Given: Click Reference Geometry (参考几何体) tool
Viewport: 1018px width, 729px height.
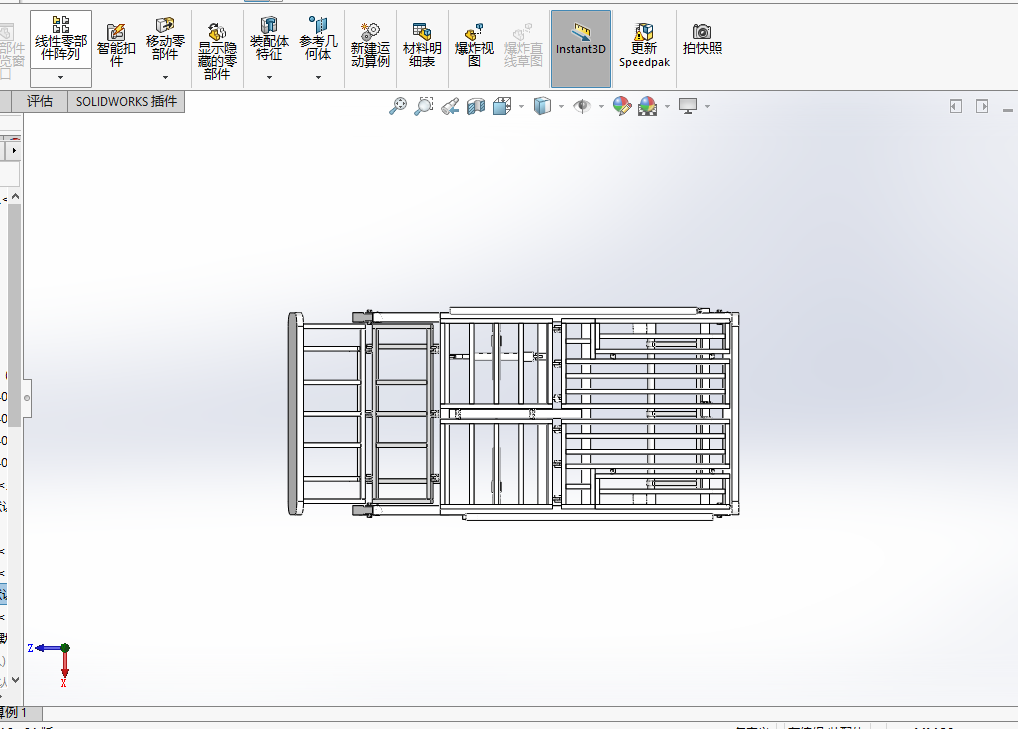Looking at the screenshot, I should 318,39.
